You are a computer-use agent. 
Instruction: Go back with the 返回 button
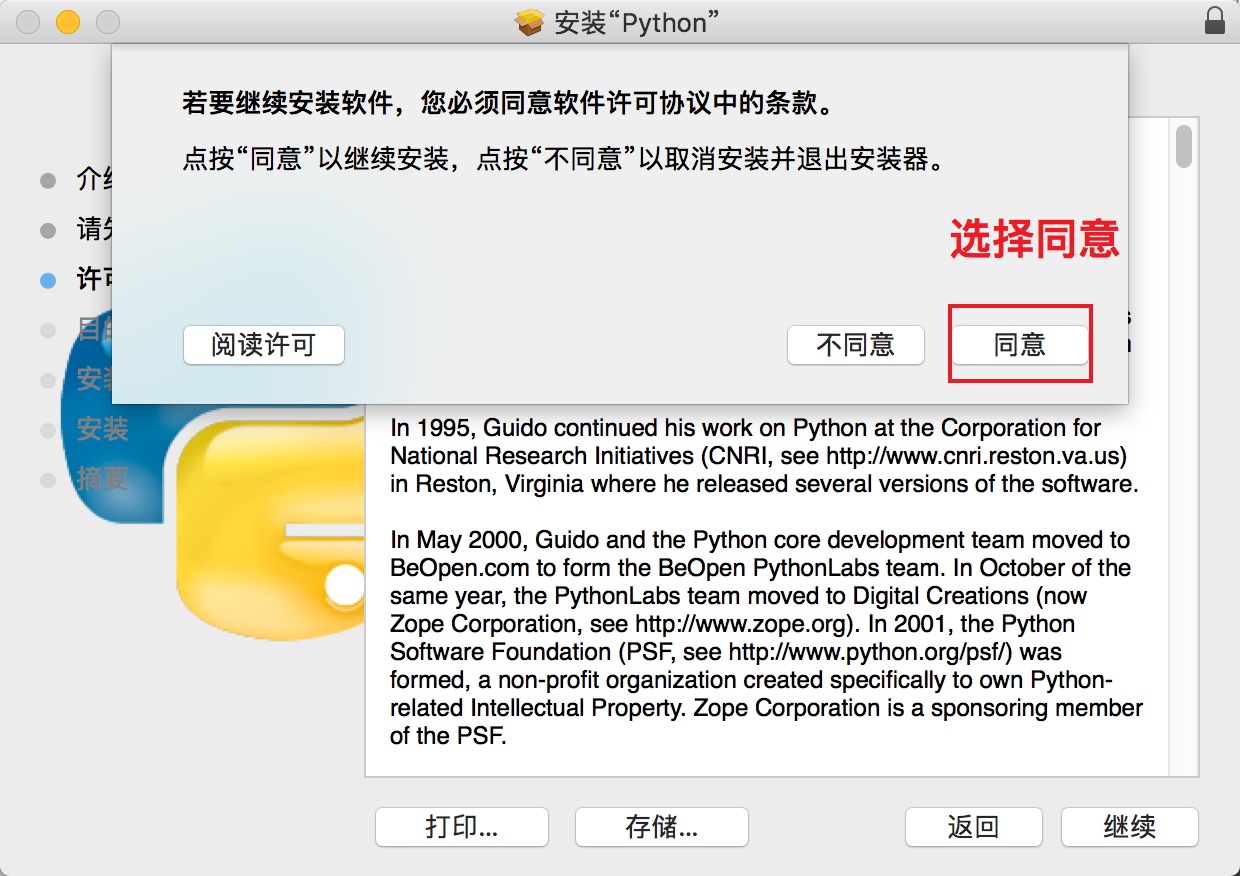coord(973,827)
